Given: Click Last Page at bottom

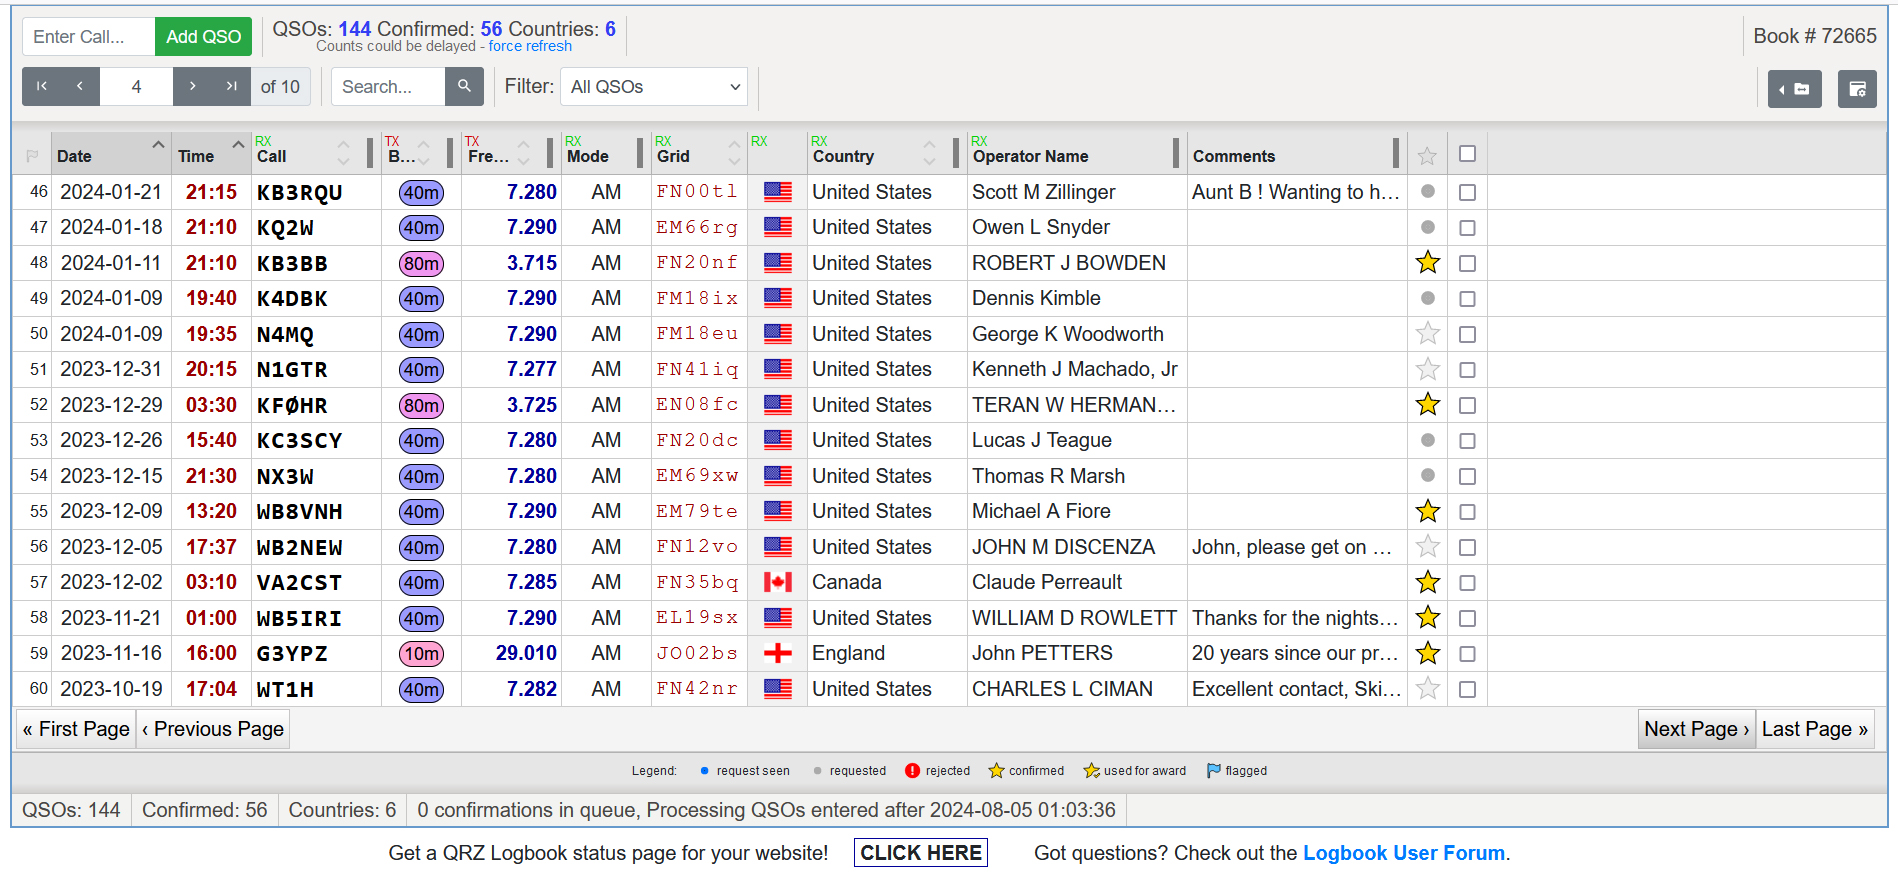Looking at the screenshot, I should pyautogui.click(x=1815, y=729).
